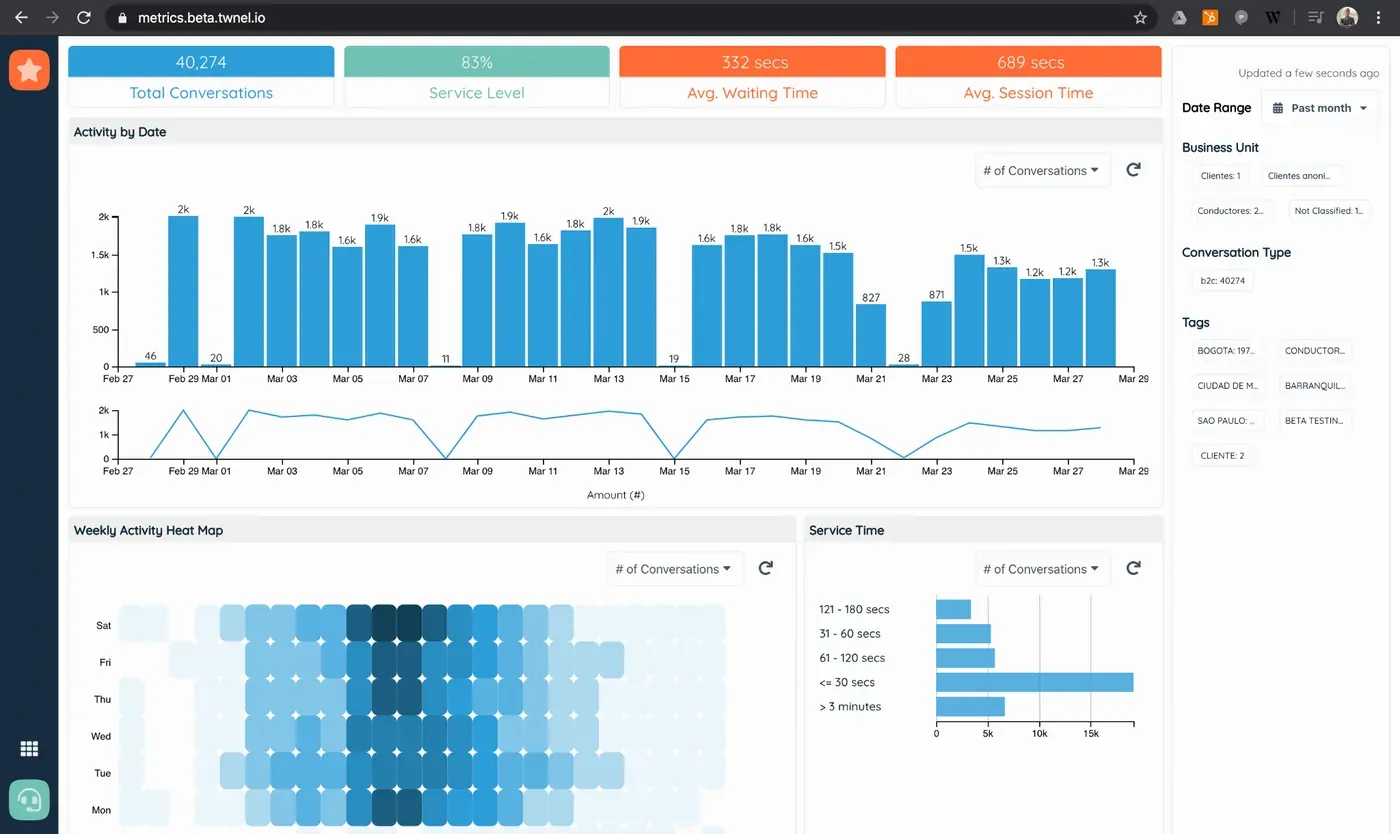Image resolution: width=1400 pixels, height=834 pixels.
Task: Filter by the 'BETA TESTIN...' tag
Action: pyautogui.click(x=1315, y=421)
